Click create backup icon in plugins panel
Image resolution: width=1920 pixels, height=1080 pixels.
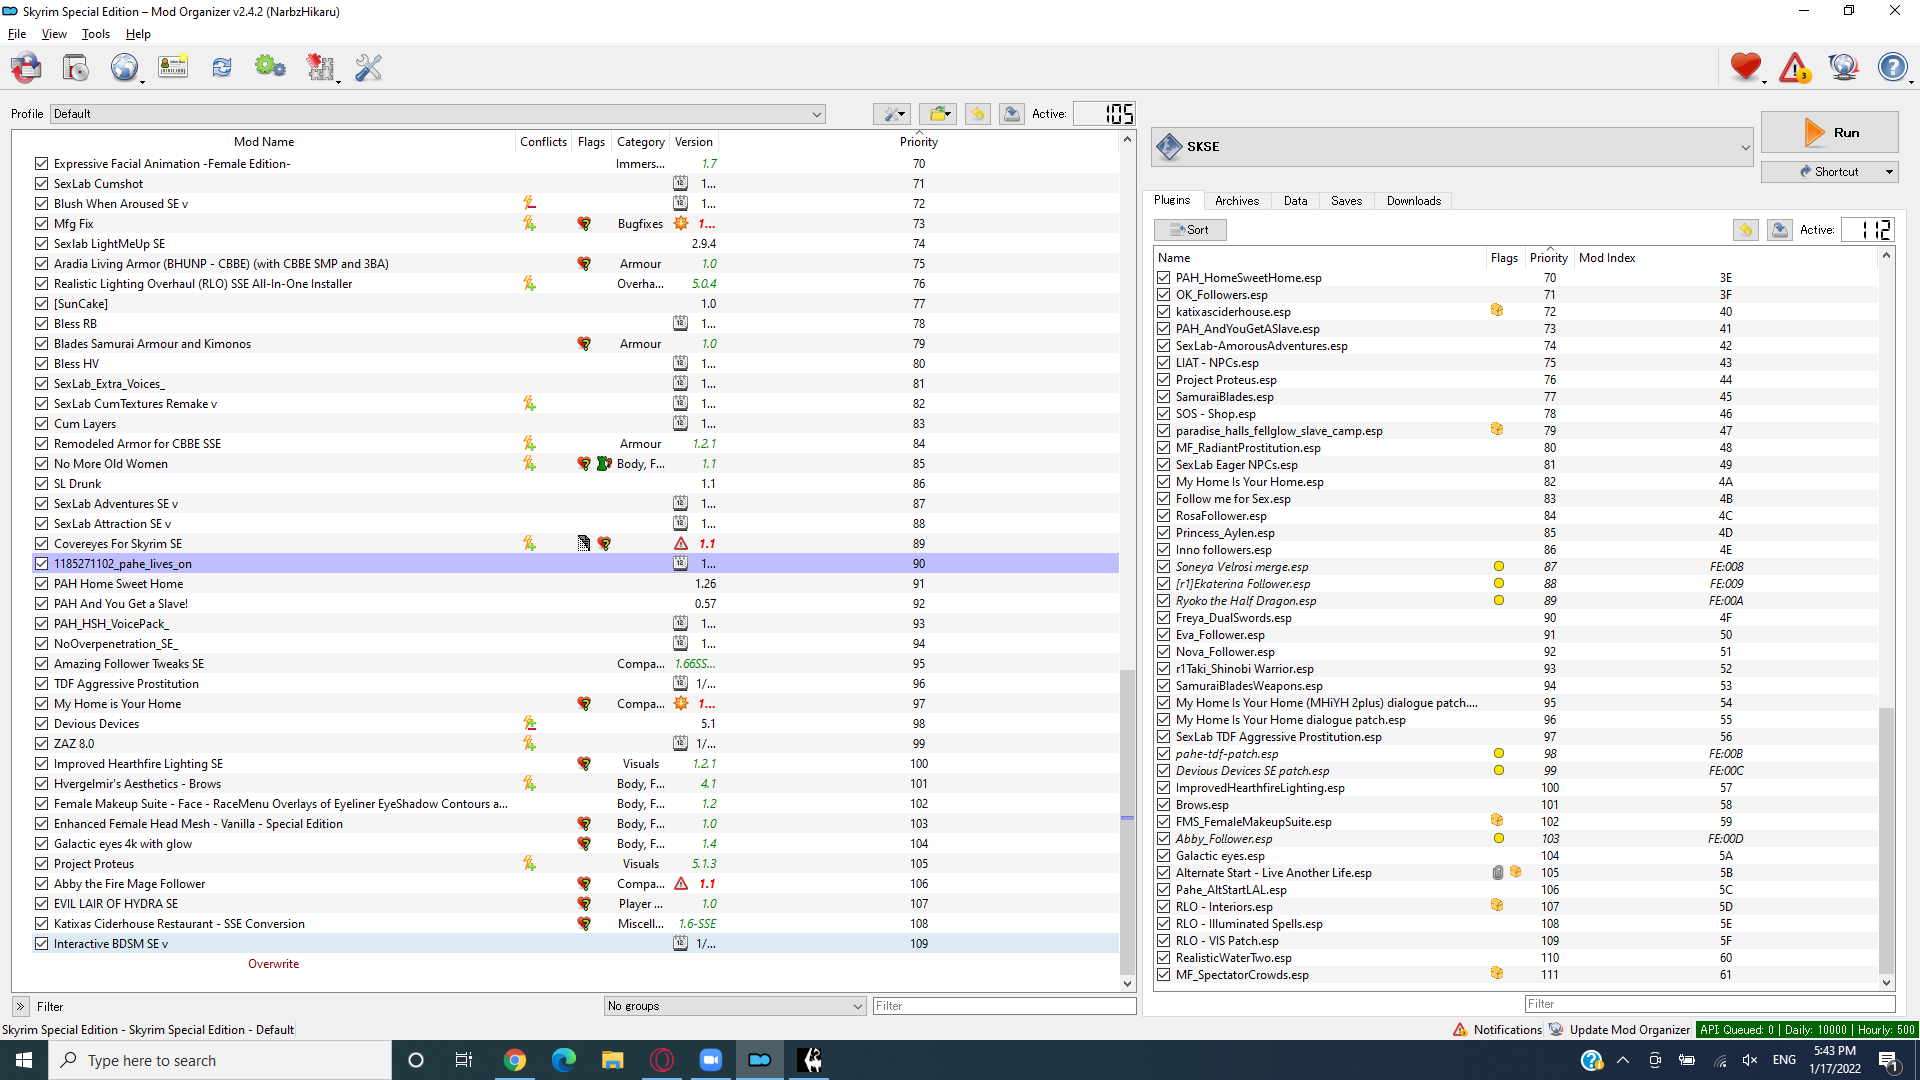tap(1780, 230)
